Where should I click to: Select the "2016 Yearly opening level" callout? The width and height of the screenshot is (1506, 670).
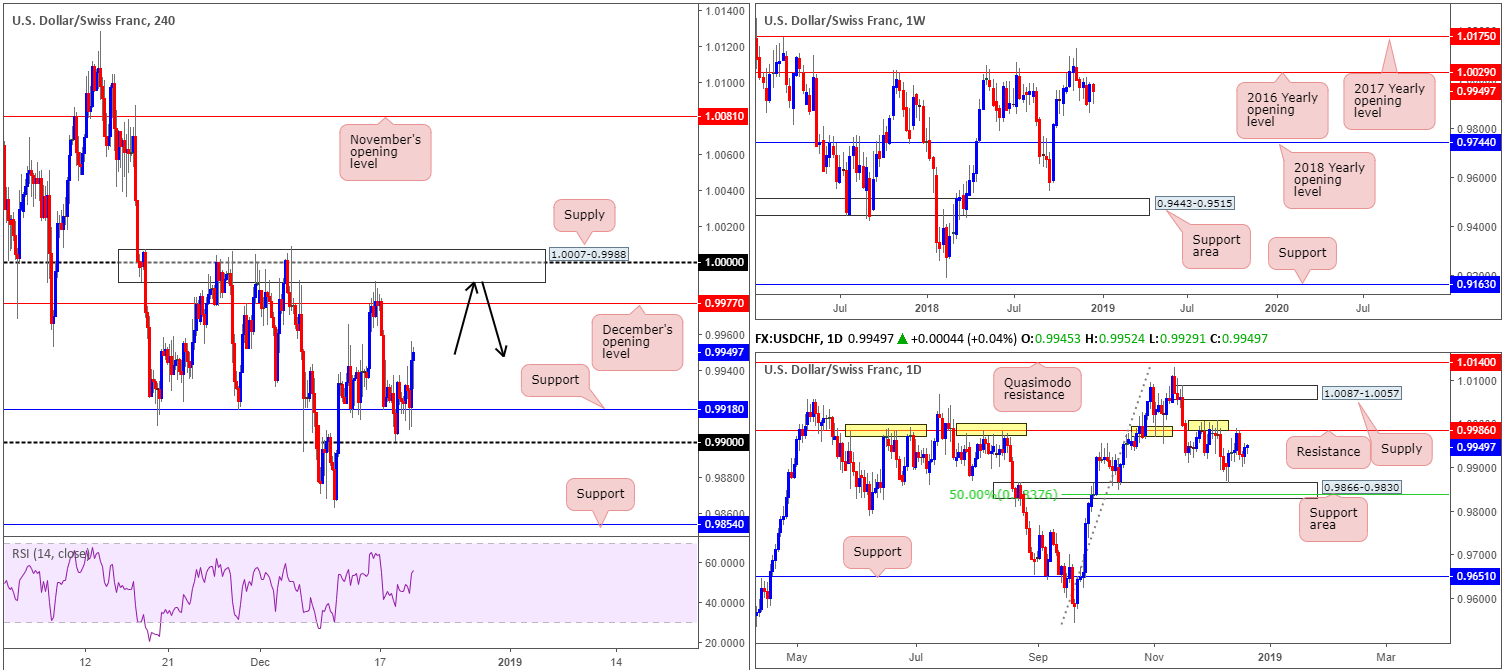click(1281, 110)
